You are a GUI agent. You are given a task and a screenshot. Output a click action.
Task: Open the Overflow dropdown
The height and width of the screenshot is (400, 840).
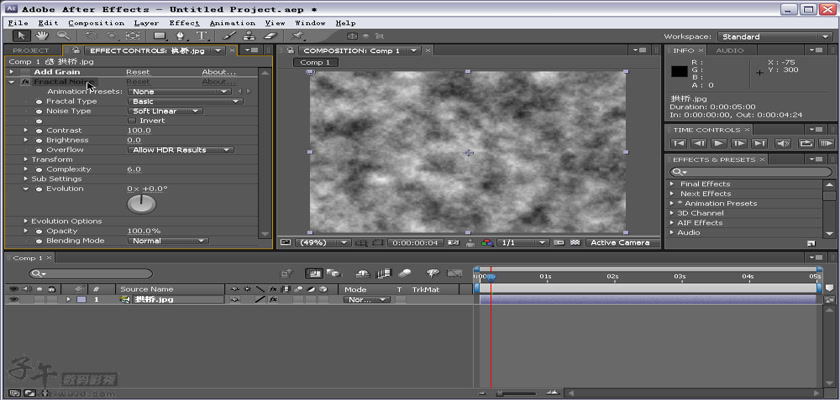click(x=181, y=150)
